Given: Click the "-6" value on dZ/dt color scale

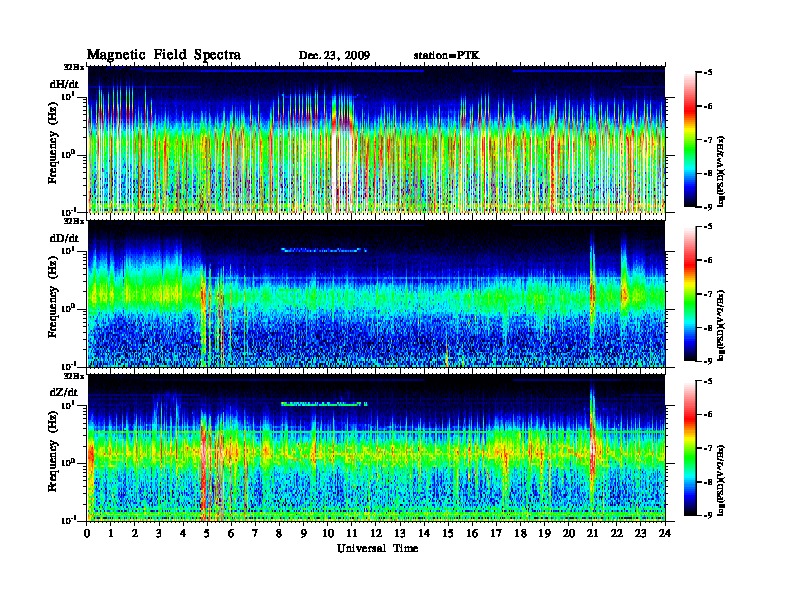Looking at the screenshot, I should click(708, 415).
